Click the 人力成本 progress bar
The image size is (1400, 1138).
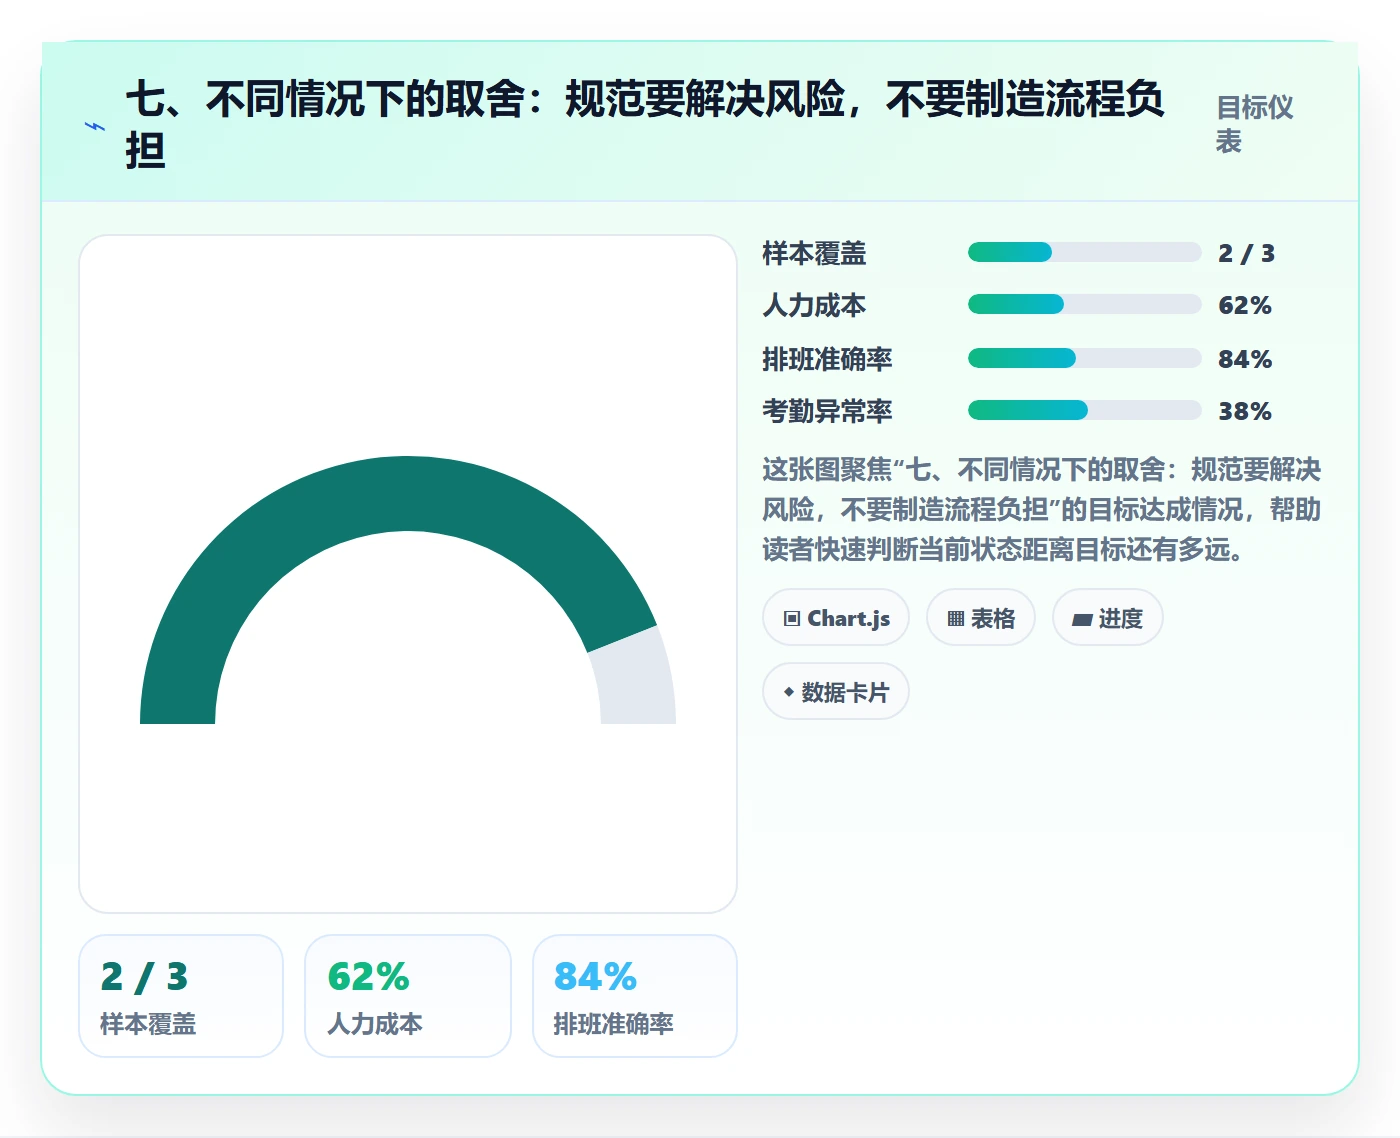pos(1084,304)
